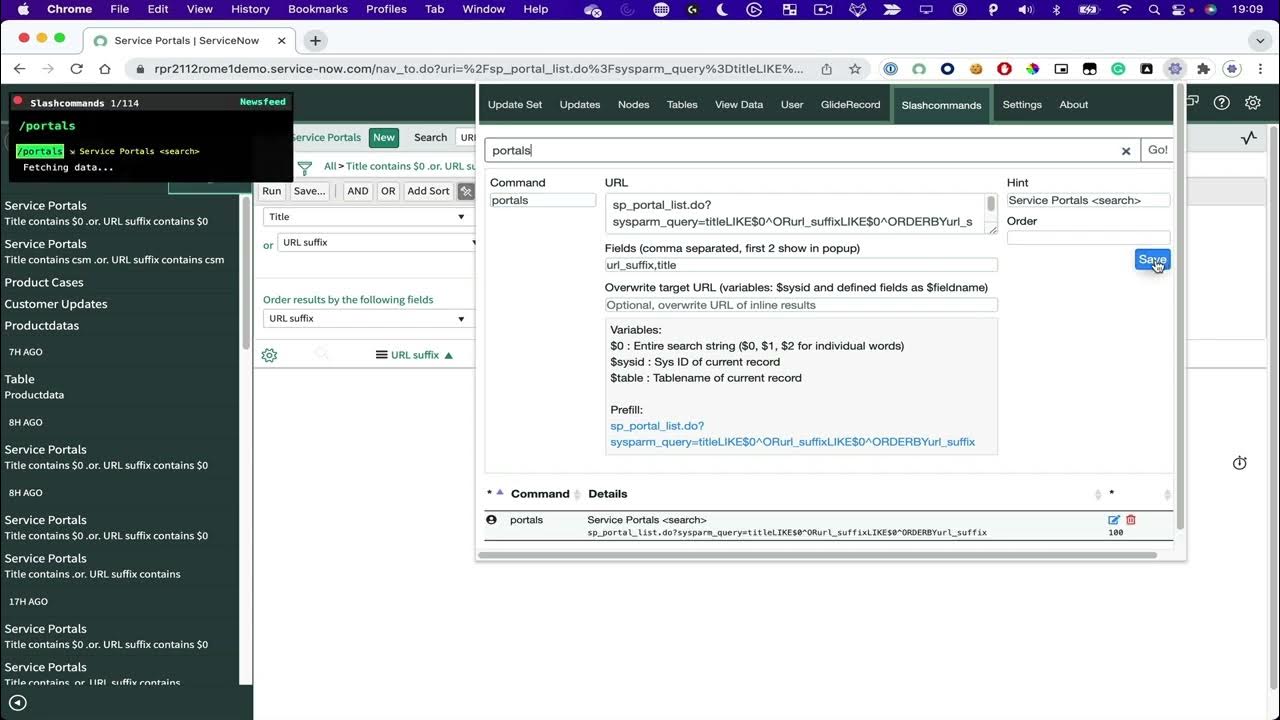Screen dimensions: 1280x720
Task: Open ServiceNow settings gear in header
Action: 1253,103
